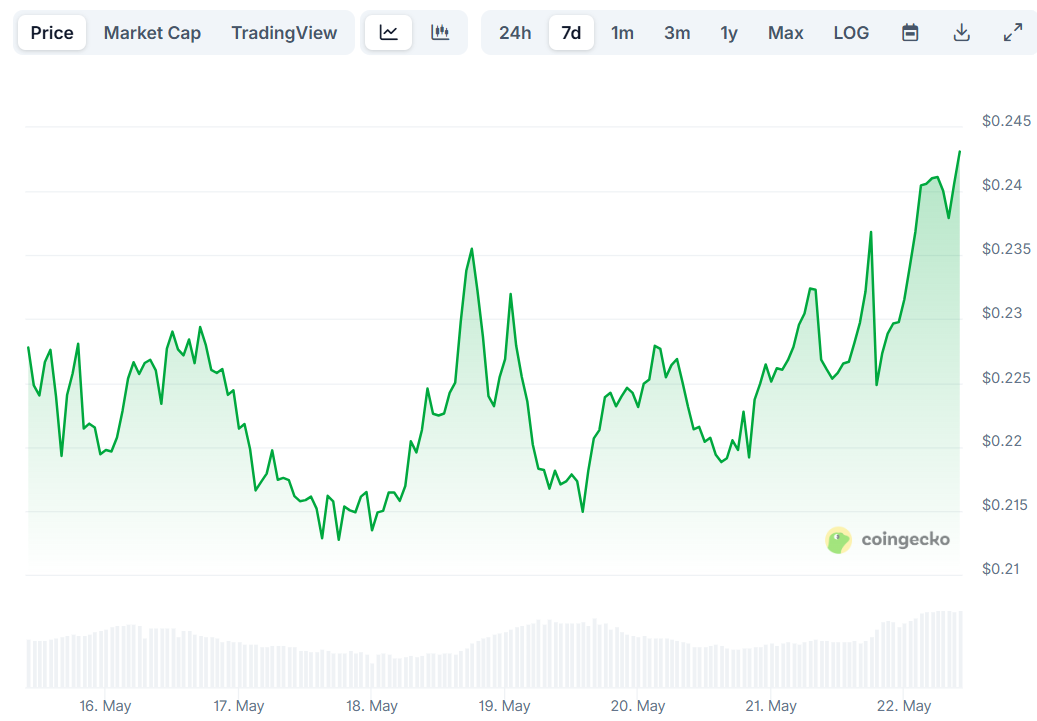Select 24h time range

(x=515, y=33)
